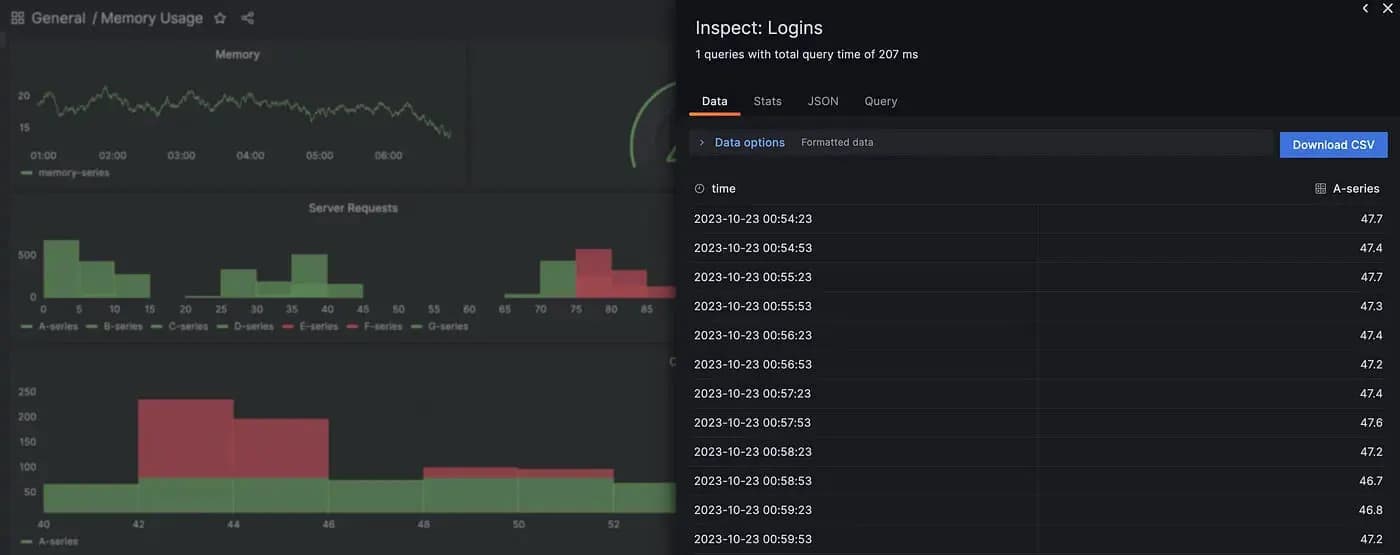Click the value 47.6 in A-series column
Image resolution: width=1400 pixels, height=555 pixels.
pos(1371,423)
